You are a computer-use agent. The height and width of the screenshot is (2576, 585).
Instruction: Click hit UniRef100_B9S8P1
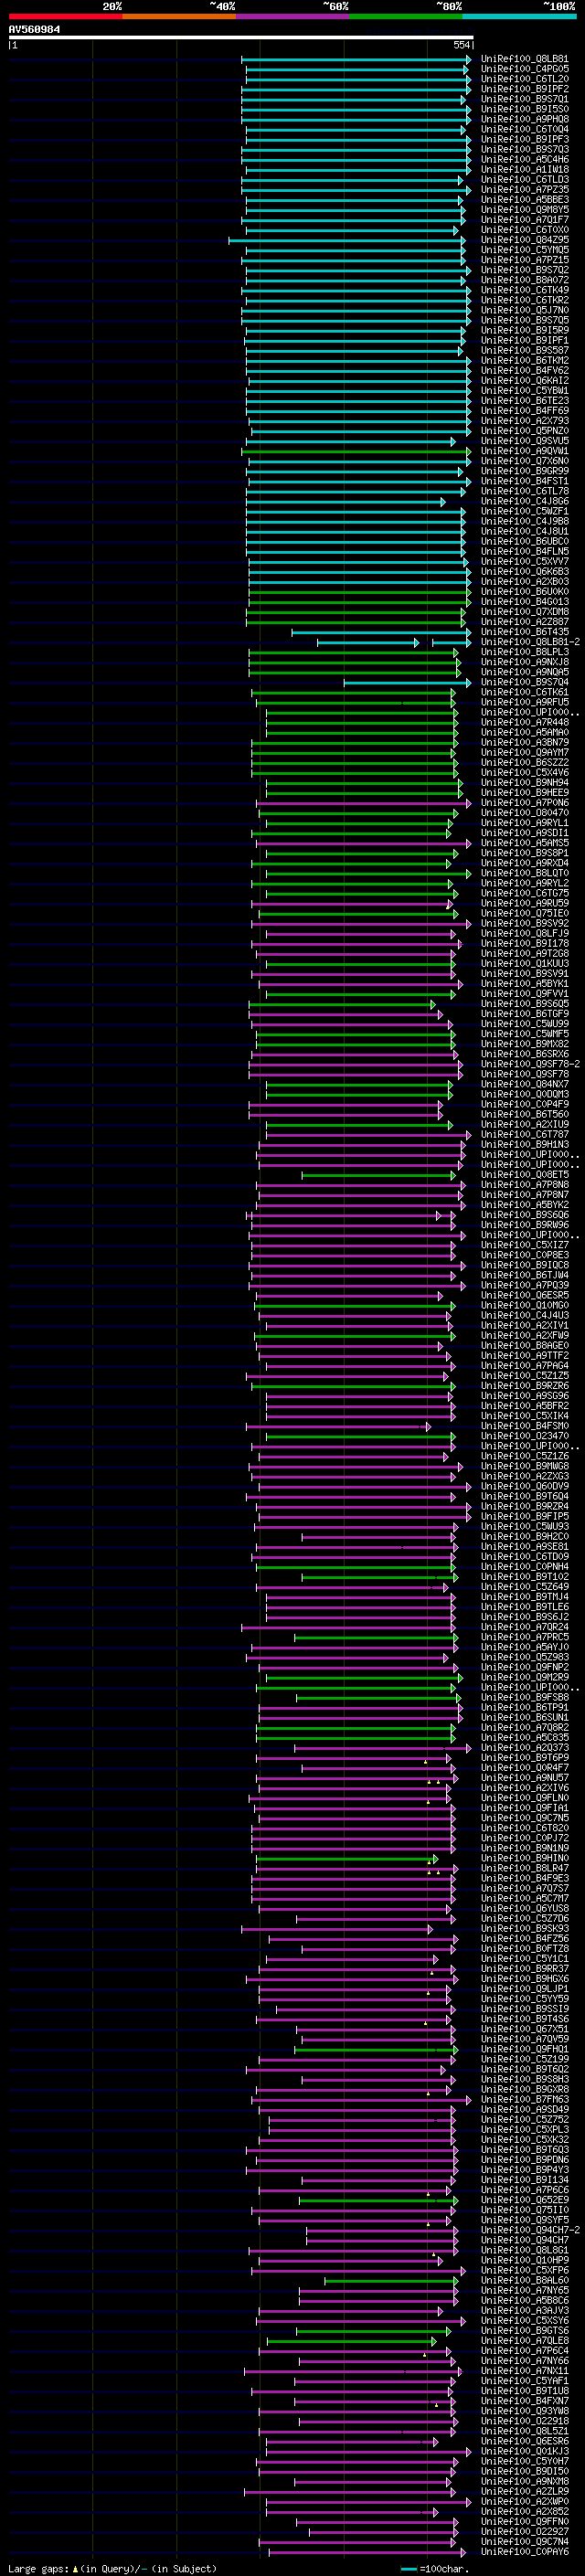(525, 853)
